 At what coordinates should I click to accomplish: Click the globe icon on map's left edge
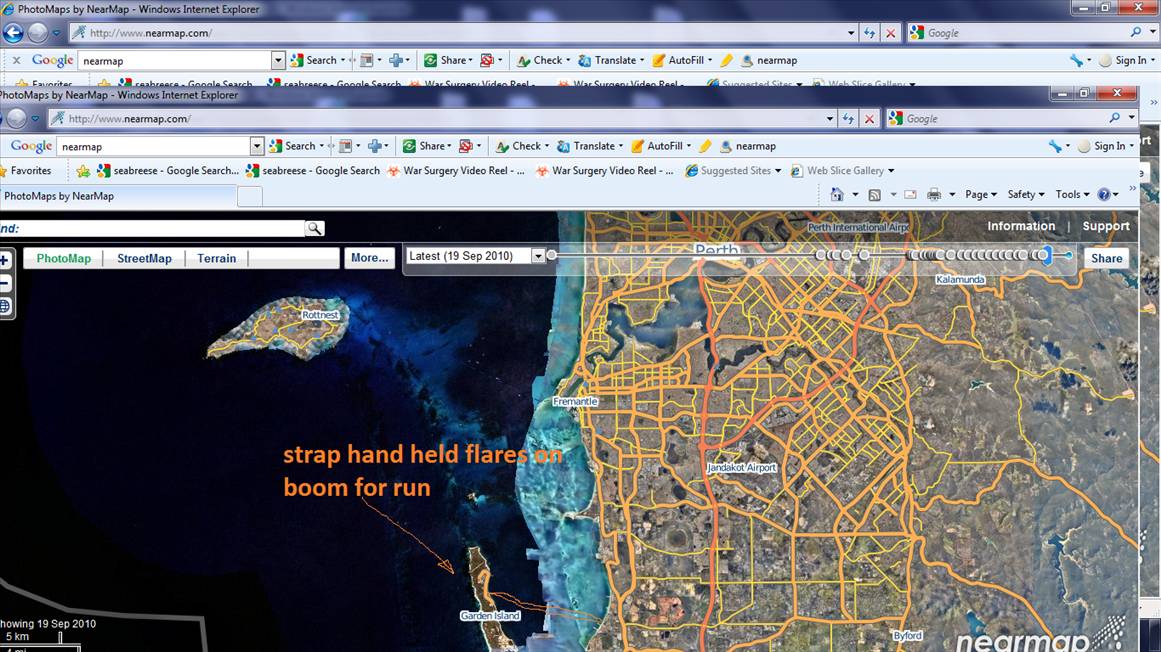coord(5,307)
